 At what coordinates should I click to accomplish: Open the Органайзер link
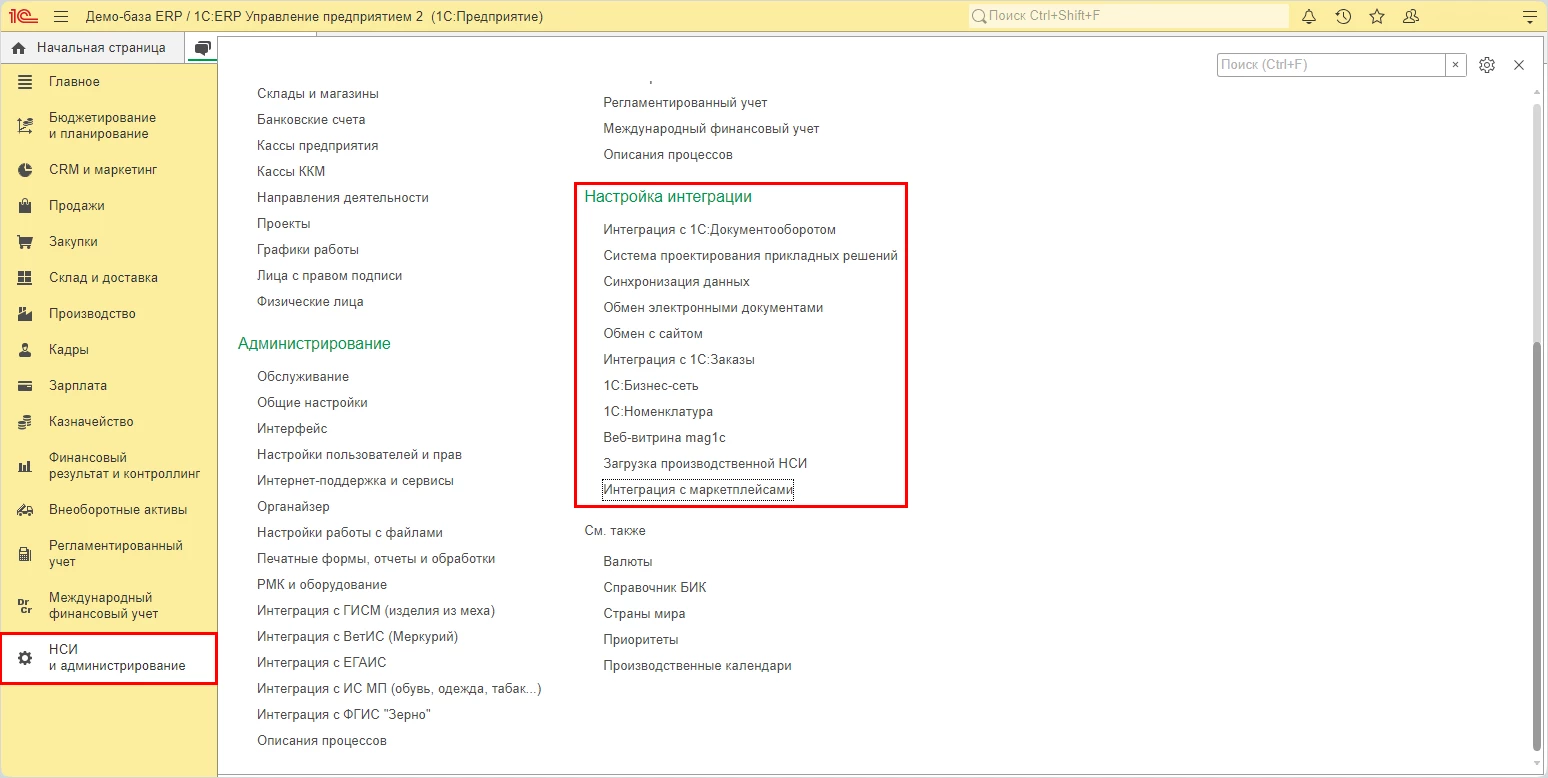click(x=293, y=507)
